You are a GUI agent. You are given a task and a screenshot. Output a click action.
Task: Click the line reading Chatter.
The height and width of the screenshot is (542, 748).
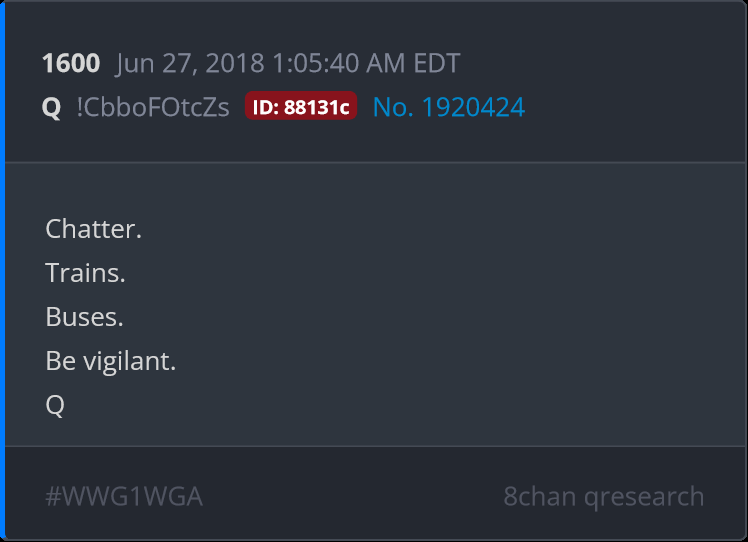[94, 229]
